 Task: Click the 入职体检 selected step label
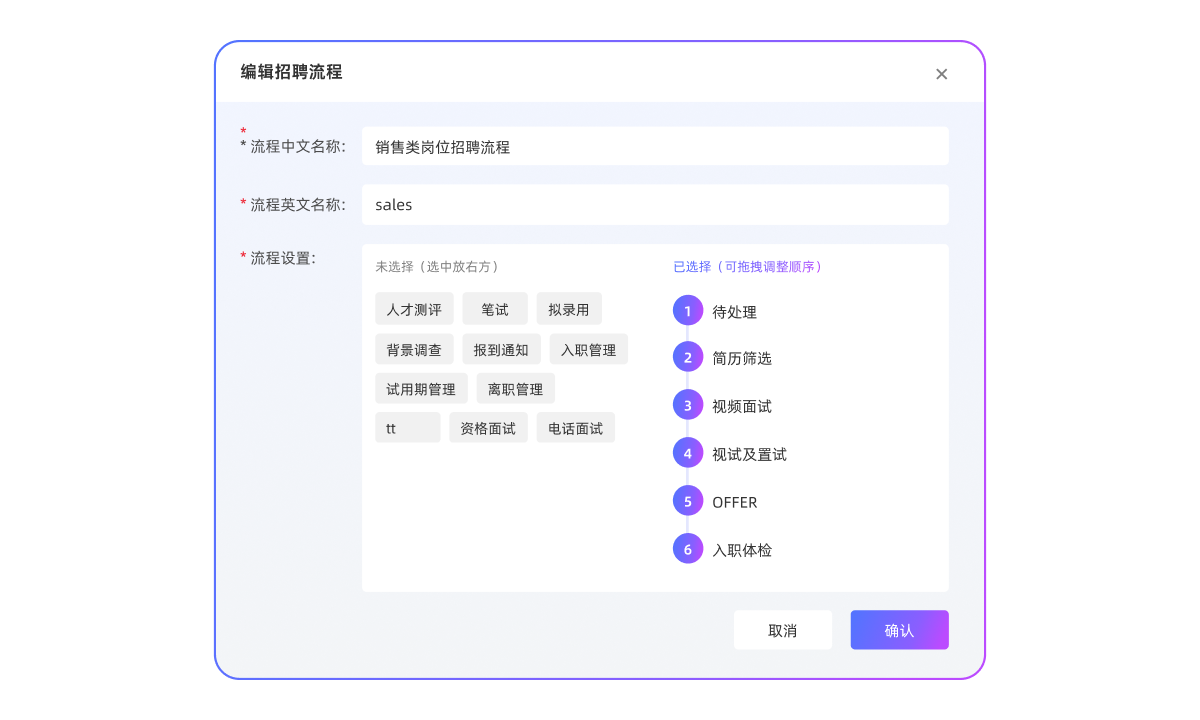point(742,550)
